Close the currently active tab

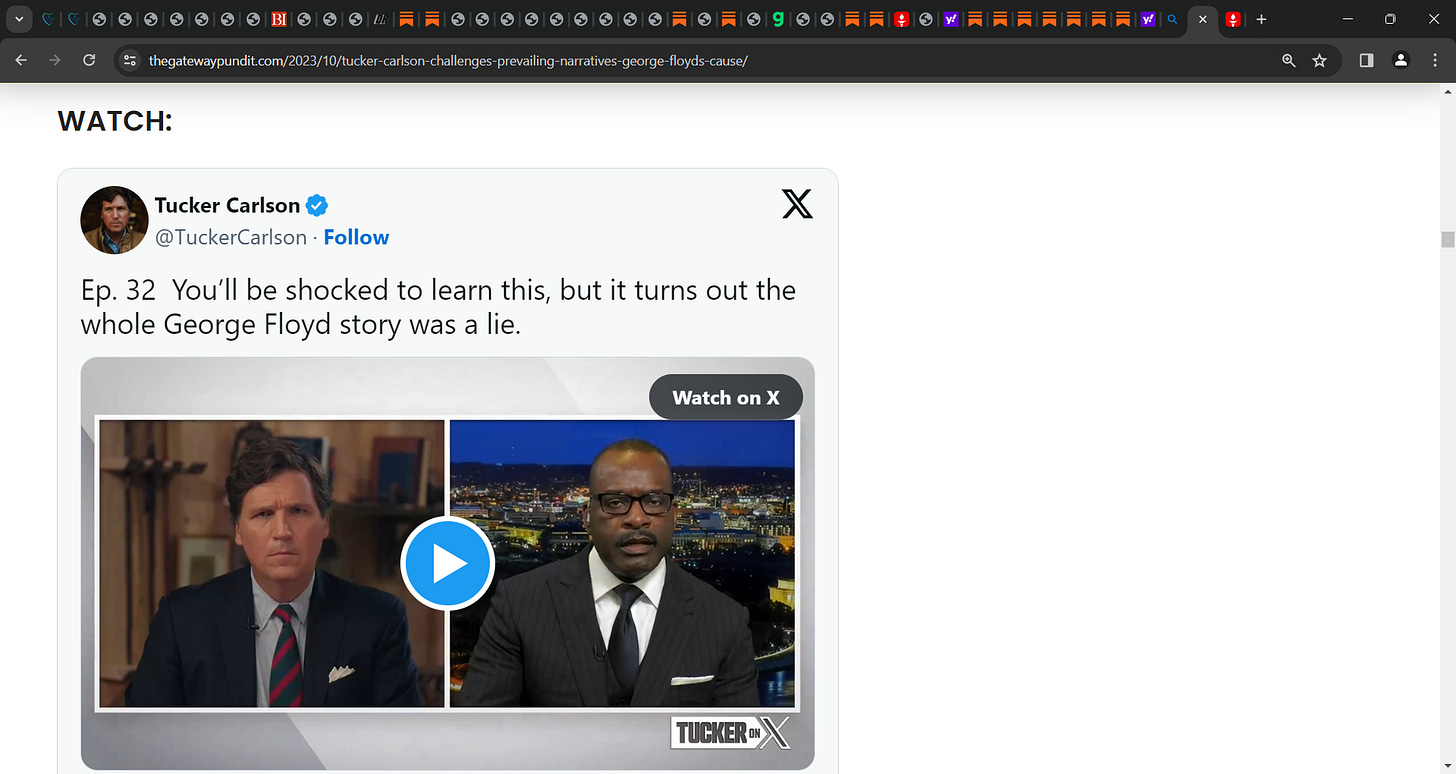click(1203, 19)
